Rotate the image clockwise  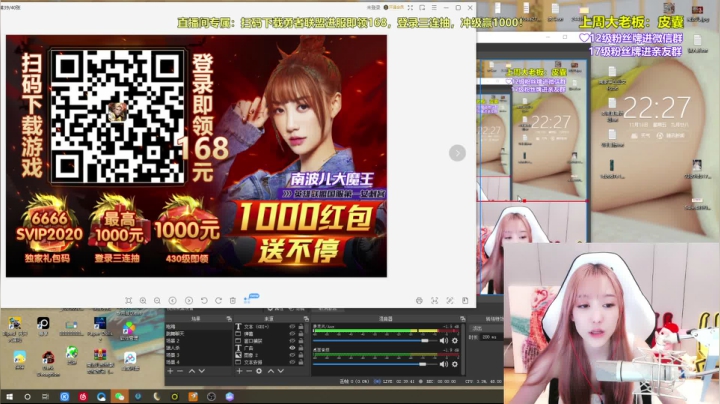click(x=219, y=300)
